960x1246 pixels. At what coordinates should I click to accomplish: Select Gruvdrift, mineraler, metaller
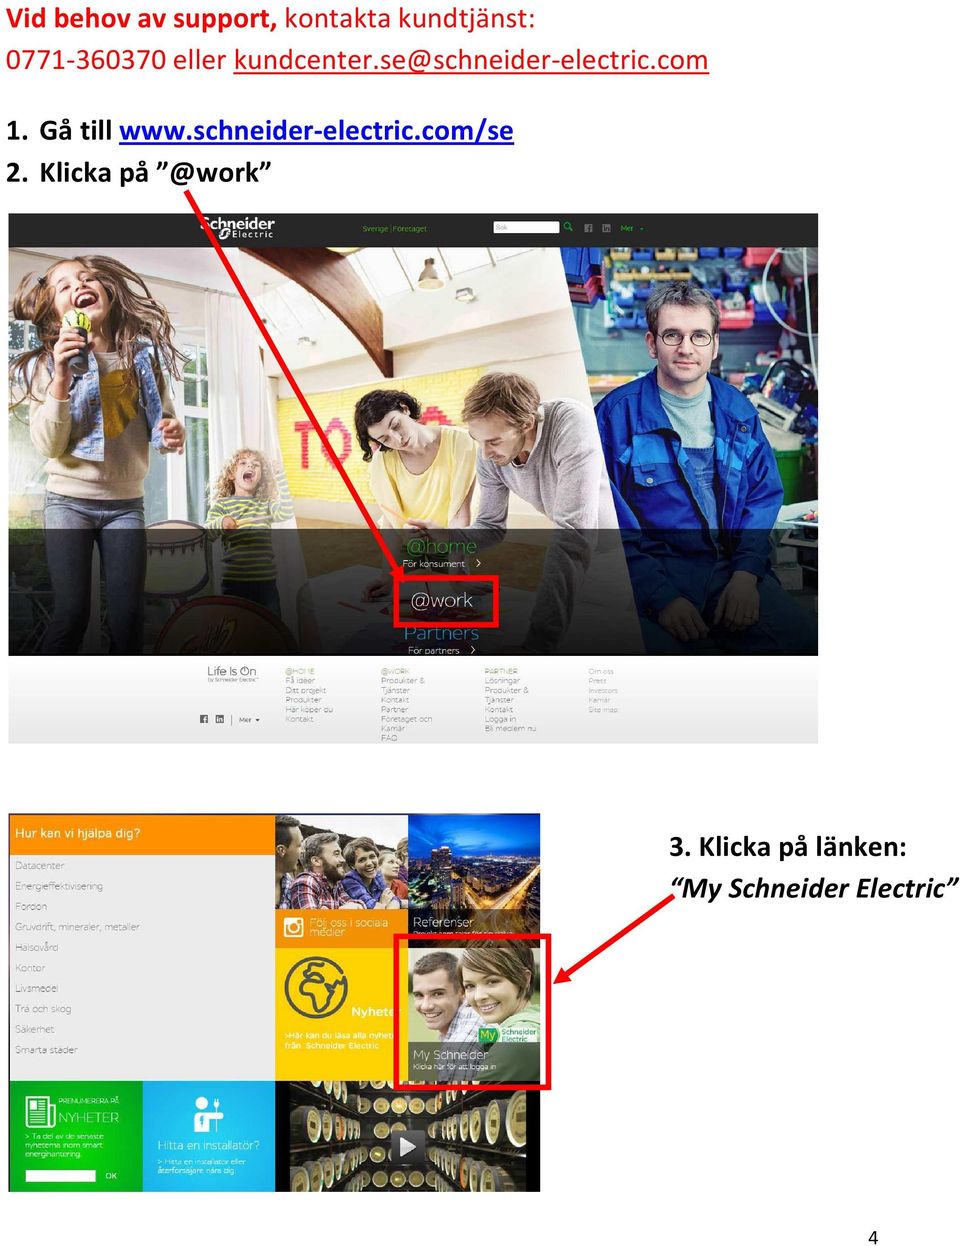pos(77,927)
